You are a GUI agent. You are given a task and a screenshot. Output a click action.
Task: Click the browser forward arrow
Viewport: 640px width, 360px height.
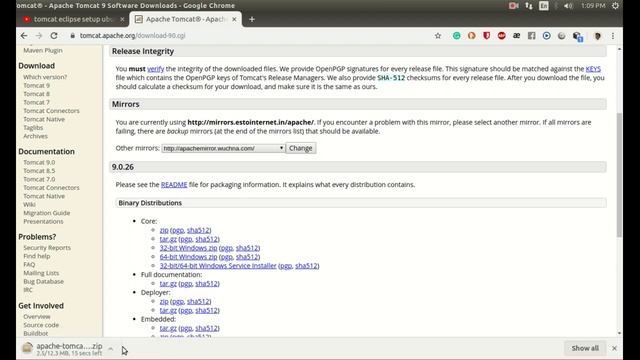39,36
